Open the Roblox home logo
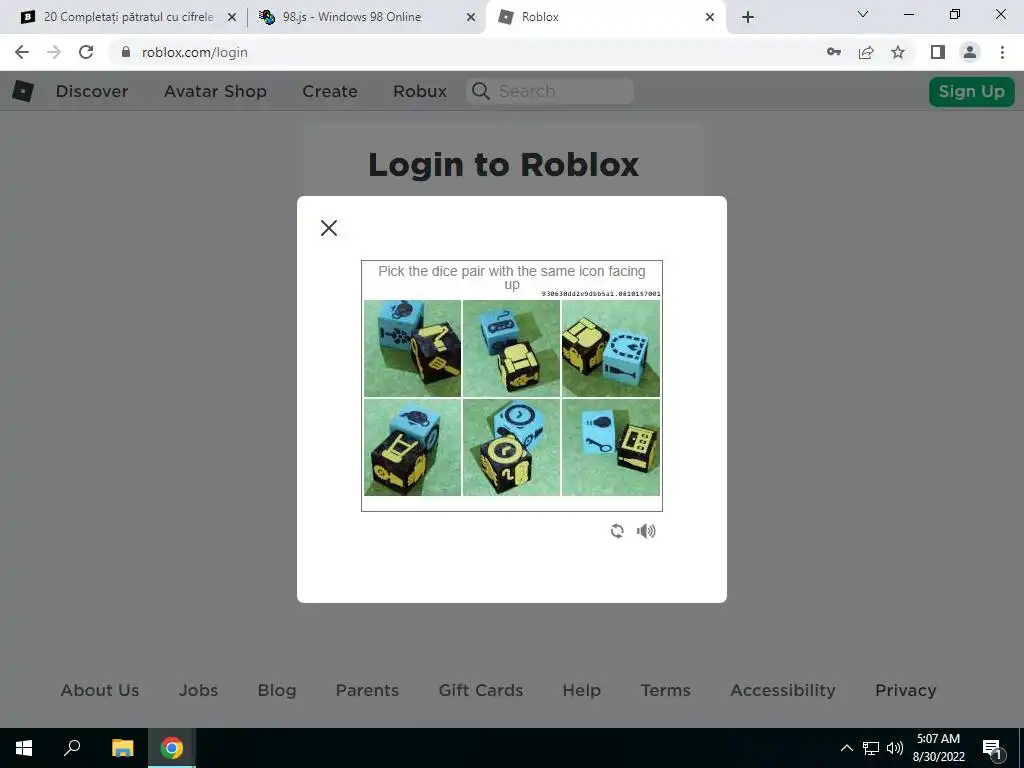 [x=23, y=91]
